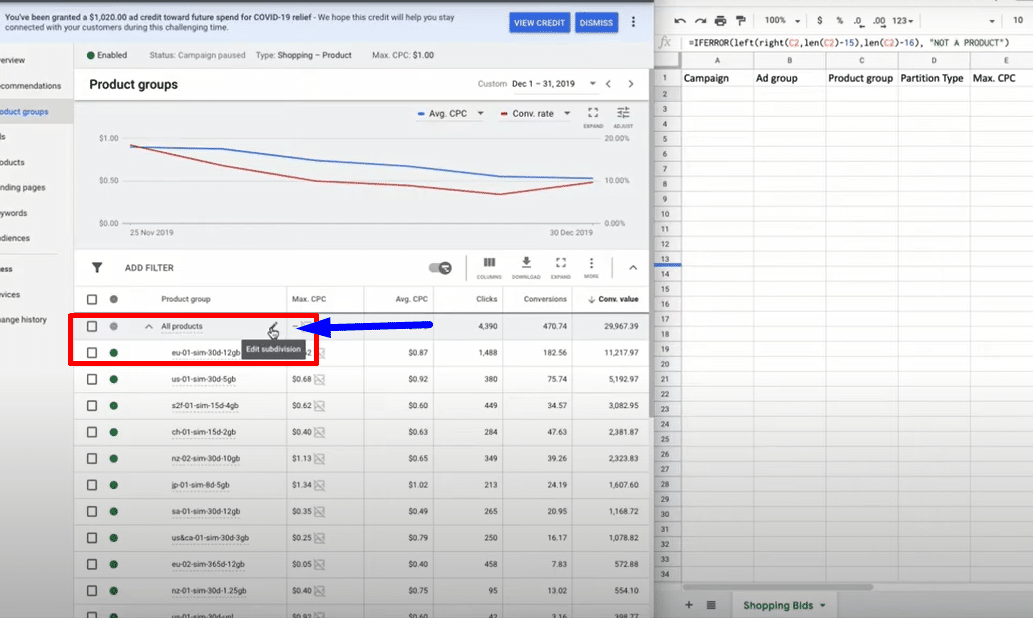Collapse the All products subdivision

(x=148, y=326)
